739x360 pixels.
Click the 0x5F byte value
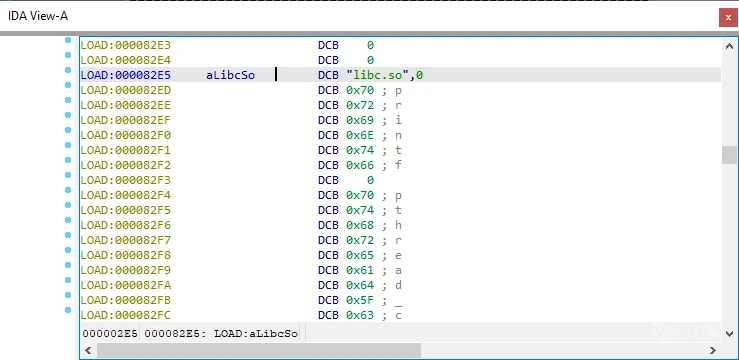click(360, 300)
